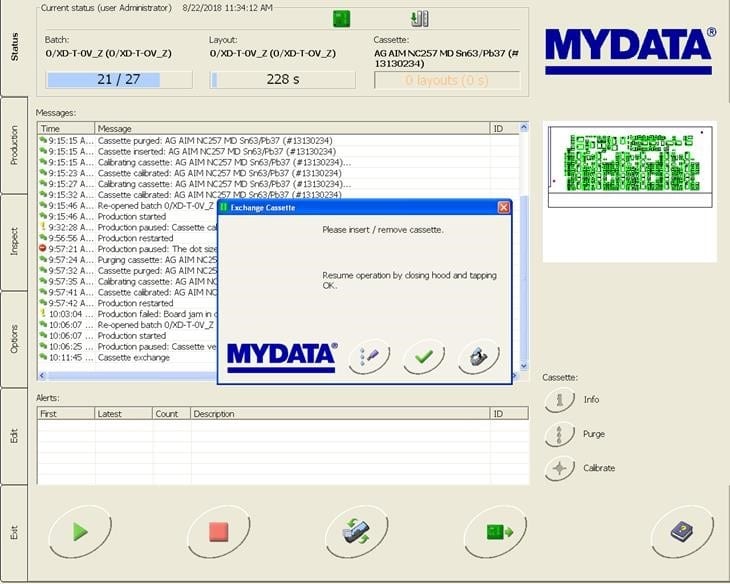730x584 pixels.
Task: Sort messages by Message column header
Action: point(292,128)
